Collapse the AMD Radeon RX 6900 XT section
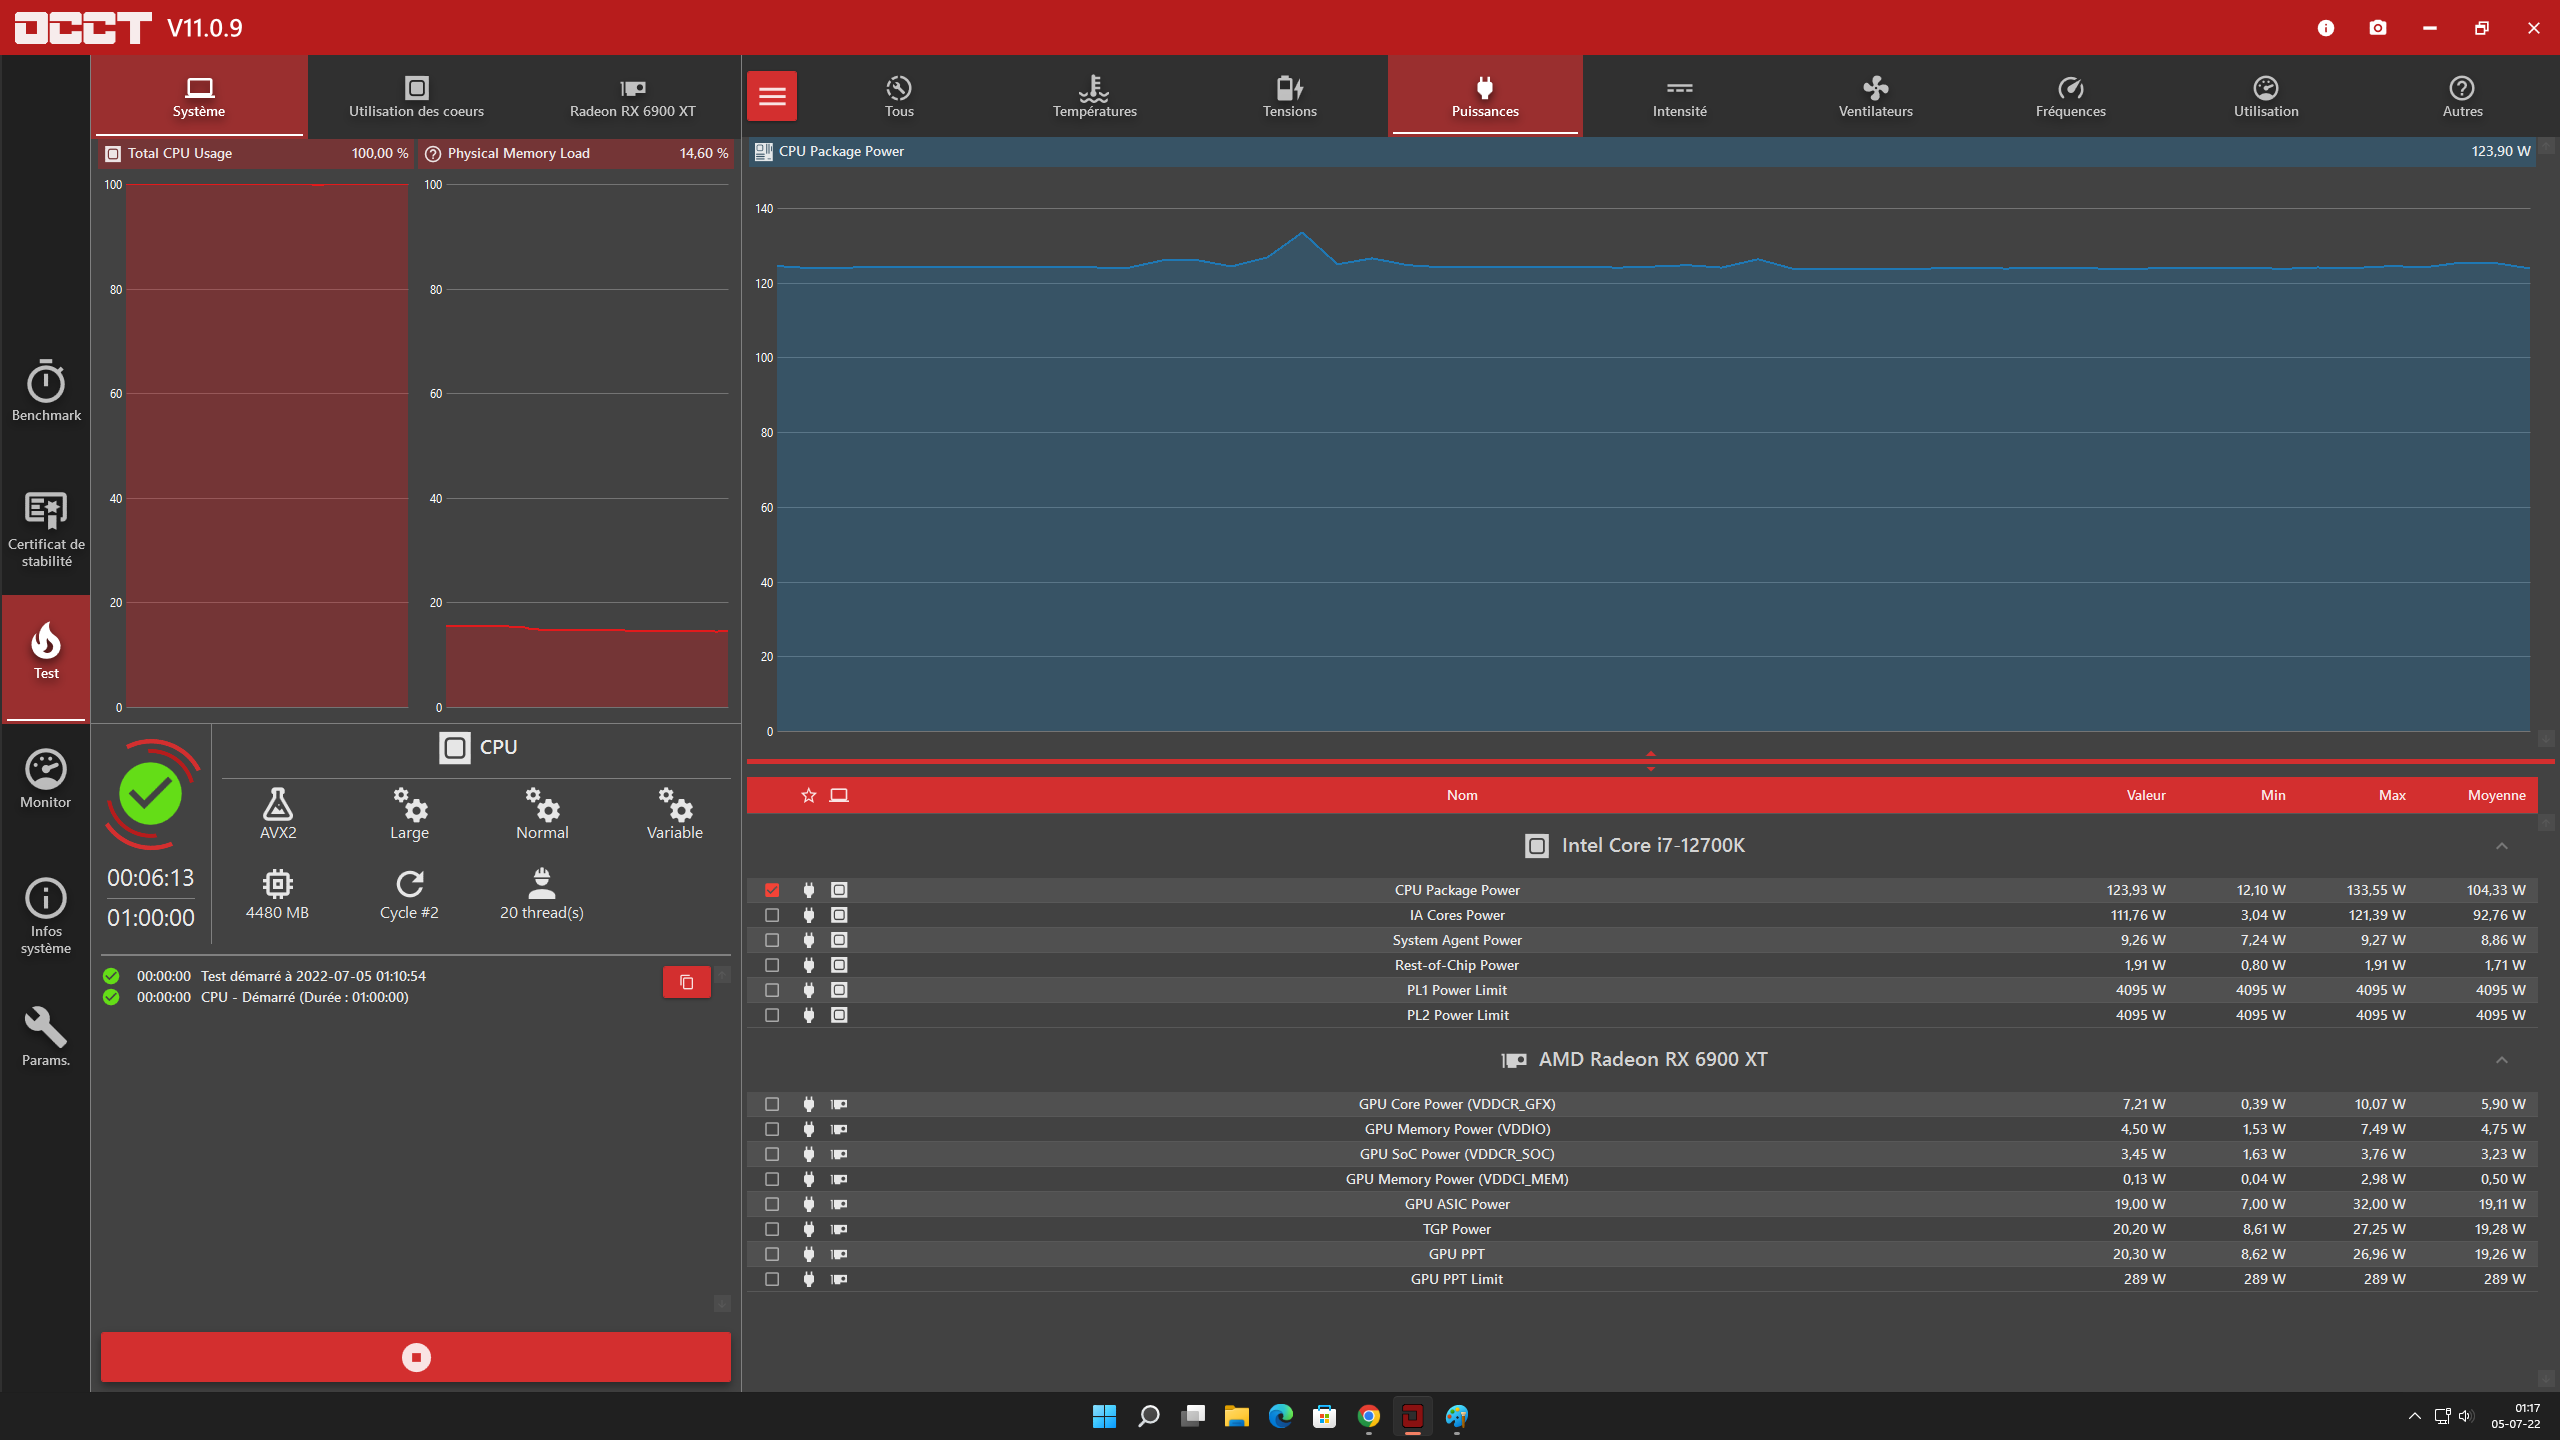 point(2502,1060)
